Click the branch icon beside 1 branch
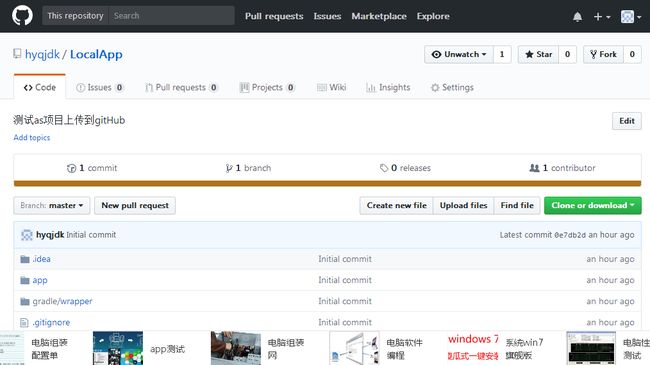650x365 pixels. [x=229, y=168]
